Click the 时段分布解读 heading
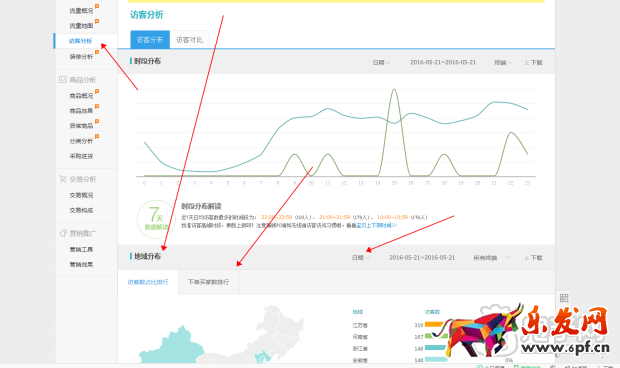 click(201, 206)
